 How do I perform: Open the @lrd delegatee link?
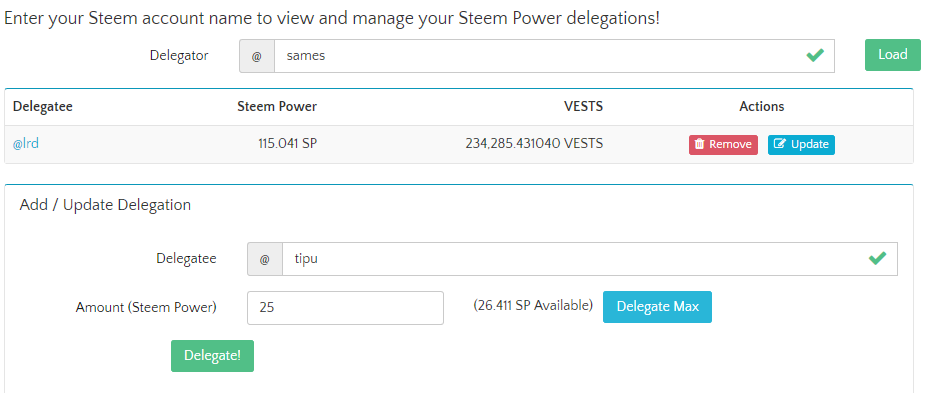pos(26,144)
